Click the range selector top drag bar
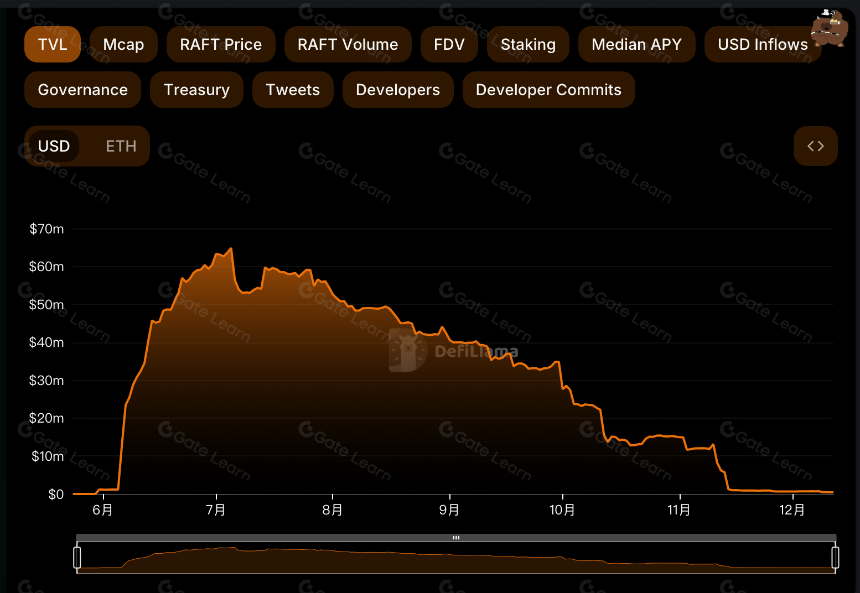Viewport: 860px width, 593px height. pos(456,538)
